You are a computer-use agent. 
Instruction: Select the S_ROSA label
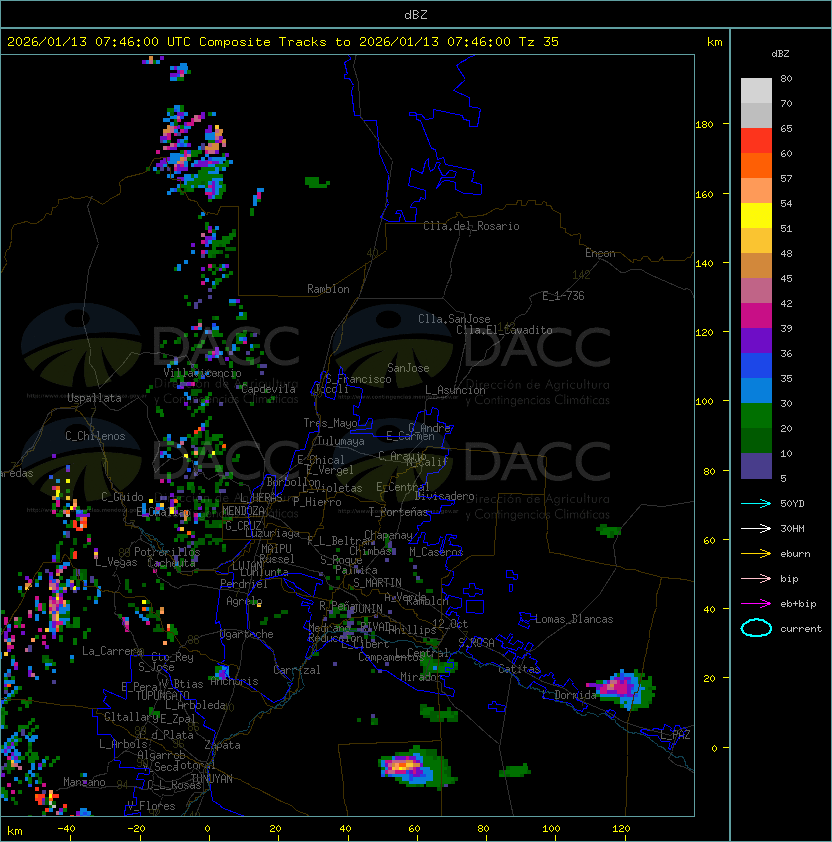476,643
